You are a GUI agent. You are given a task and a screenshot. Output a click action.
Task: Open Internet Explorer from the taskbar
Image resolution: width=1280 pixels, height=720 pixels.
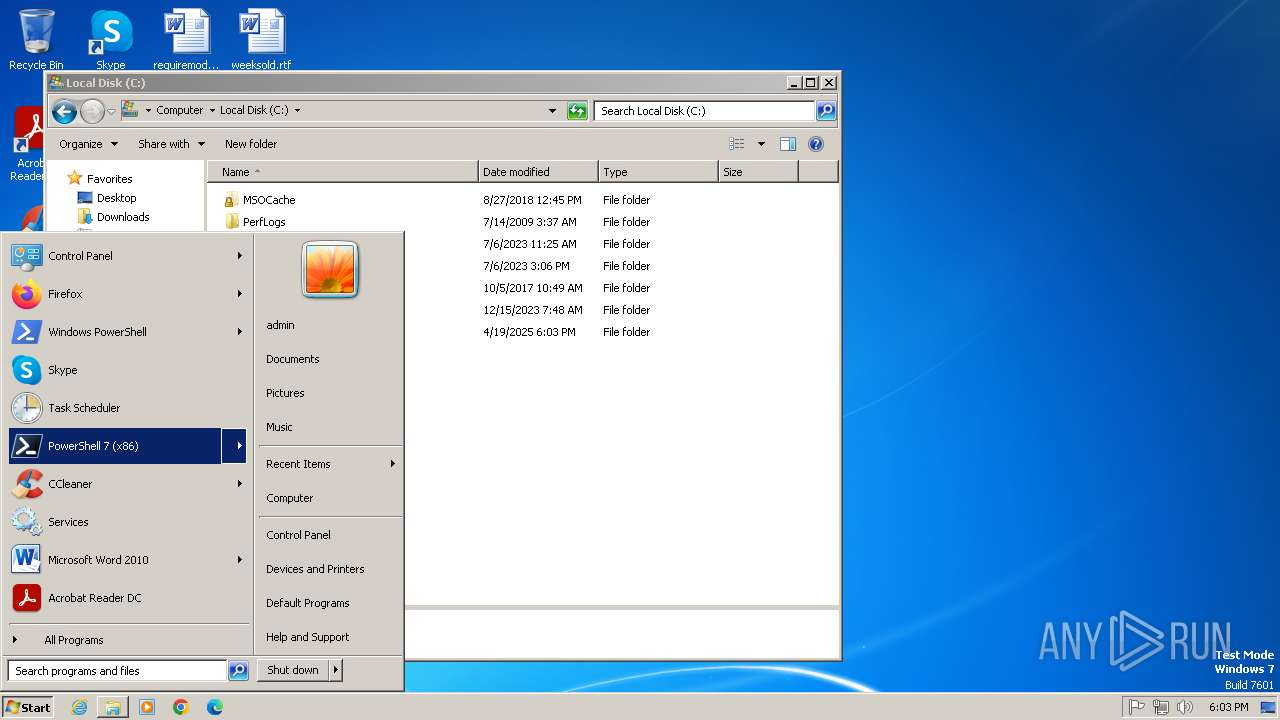click(79, 707)
